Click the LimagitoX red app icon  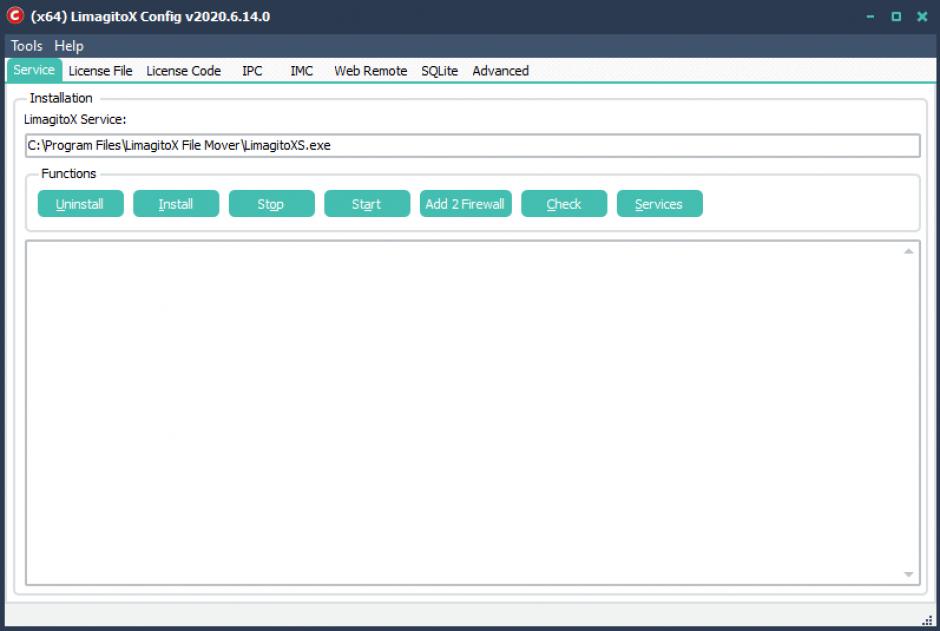pyautogui.click(x=15, y=16)
